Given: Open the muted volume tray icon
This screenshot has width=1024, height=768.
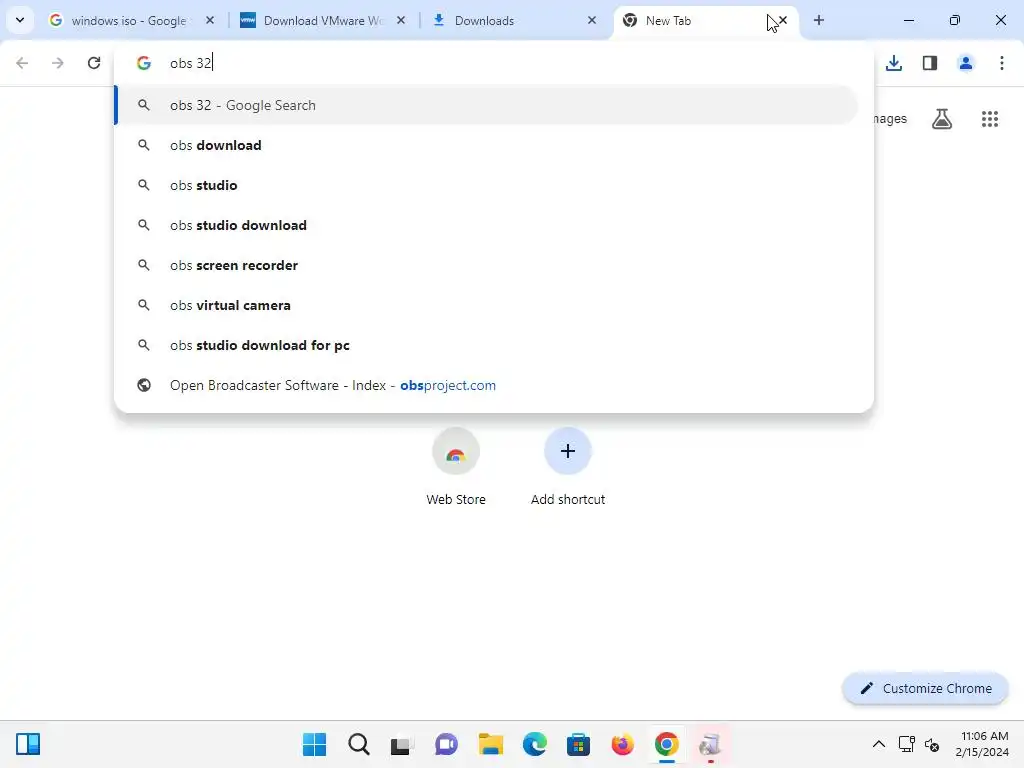Looking at the screenshot, I should pos(933,744).
